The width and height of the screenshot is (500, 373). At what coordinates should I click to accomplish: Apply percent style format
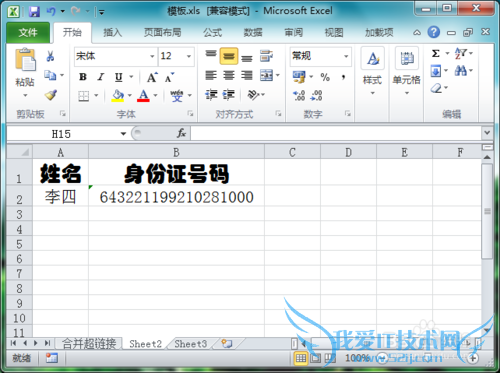click(x=325, y=77)
